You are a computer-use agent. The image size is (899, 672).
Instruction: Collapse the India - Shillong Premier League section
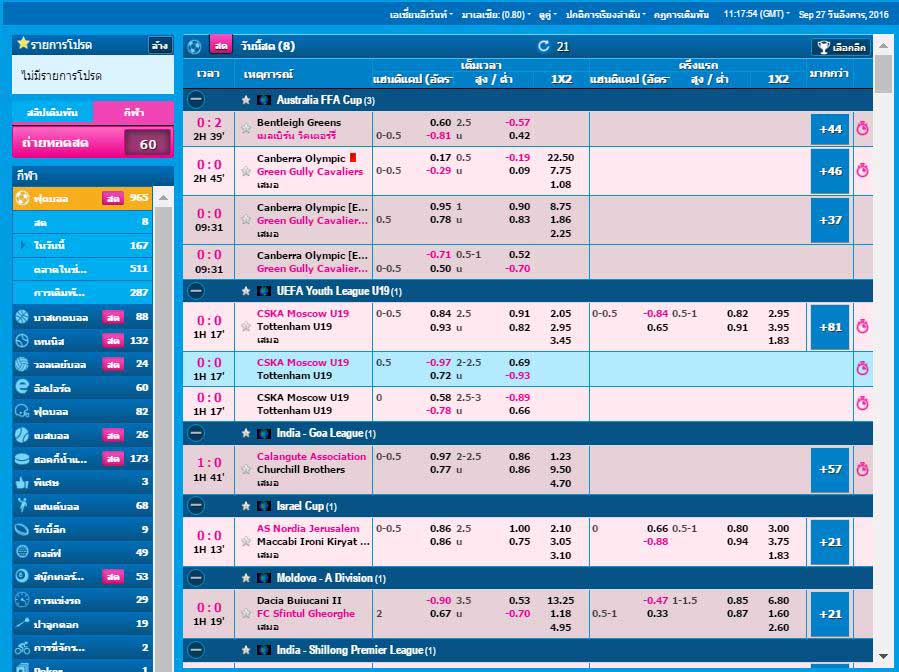coord(196,650)
